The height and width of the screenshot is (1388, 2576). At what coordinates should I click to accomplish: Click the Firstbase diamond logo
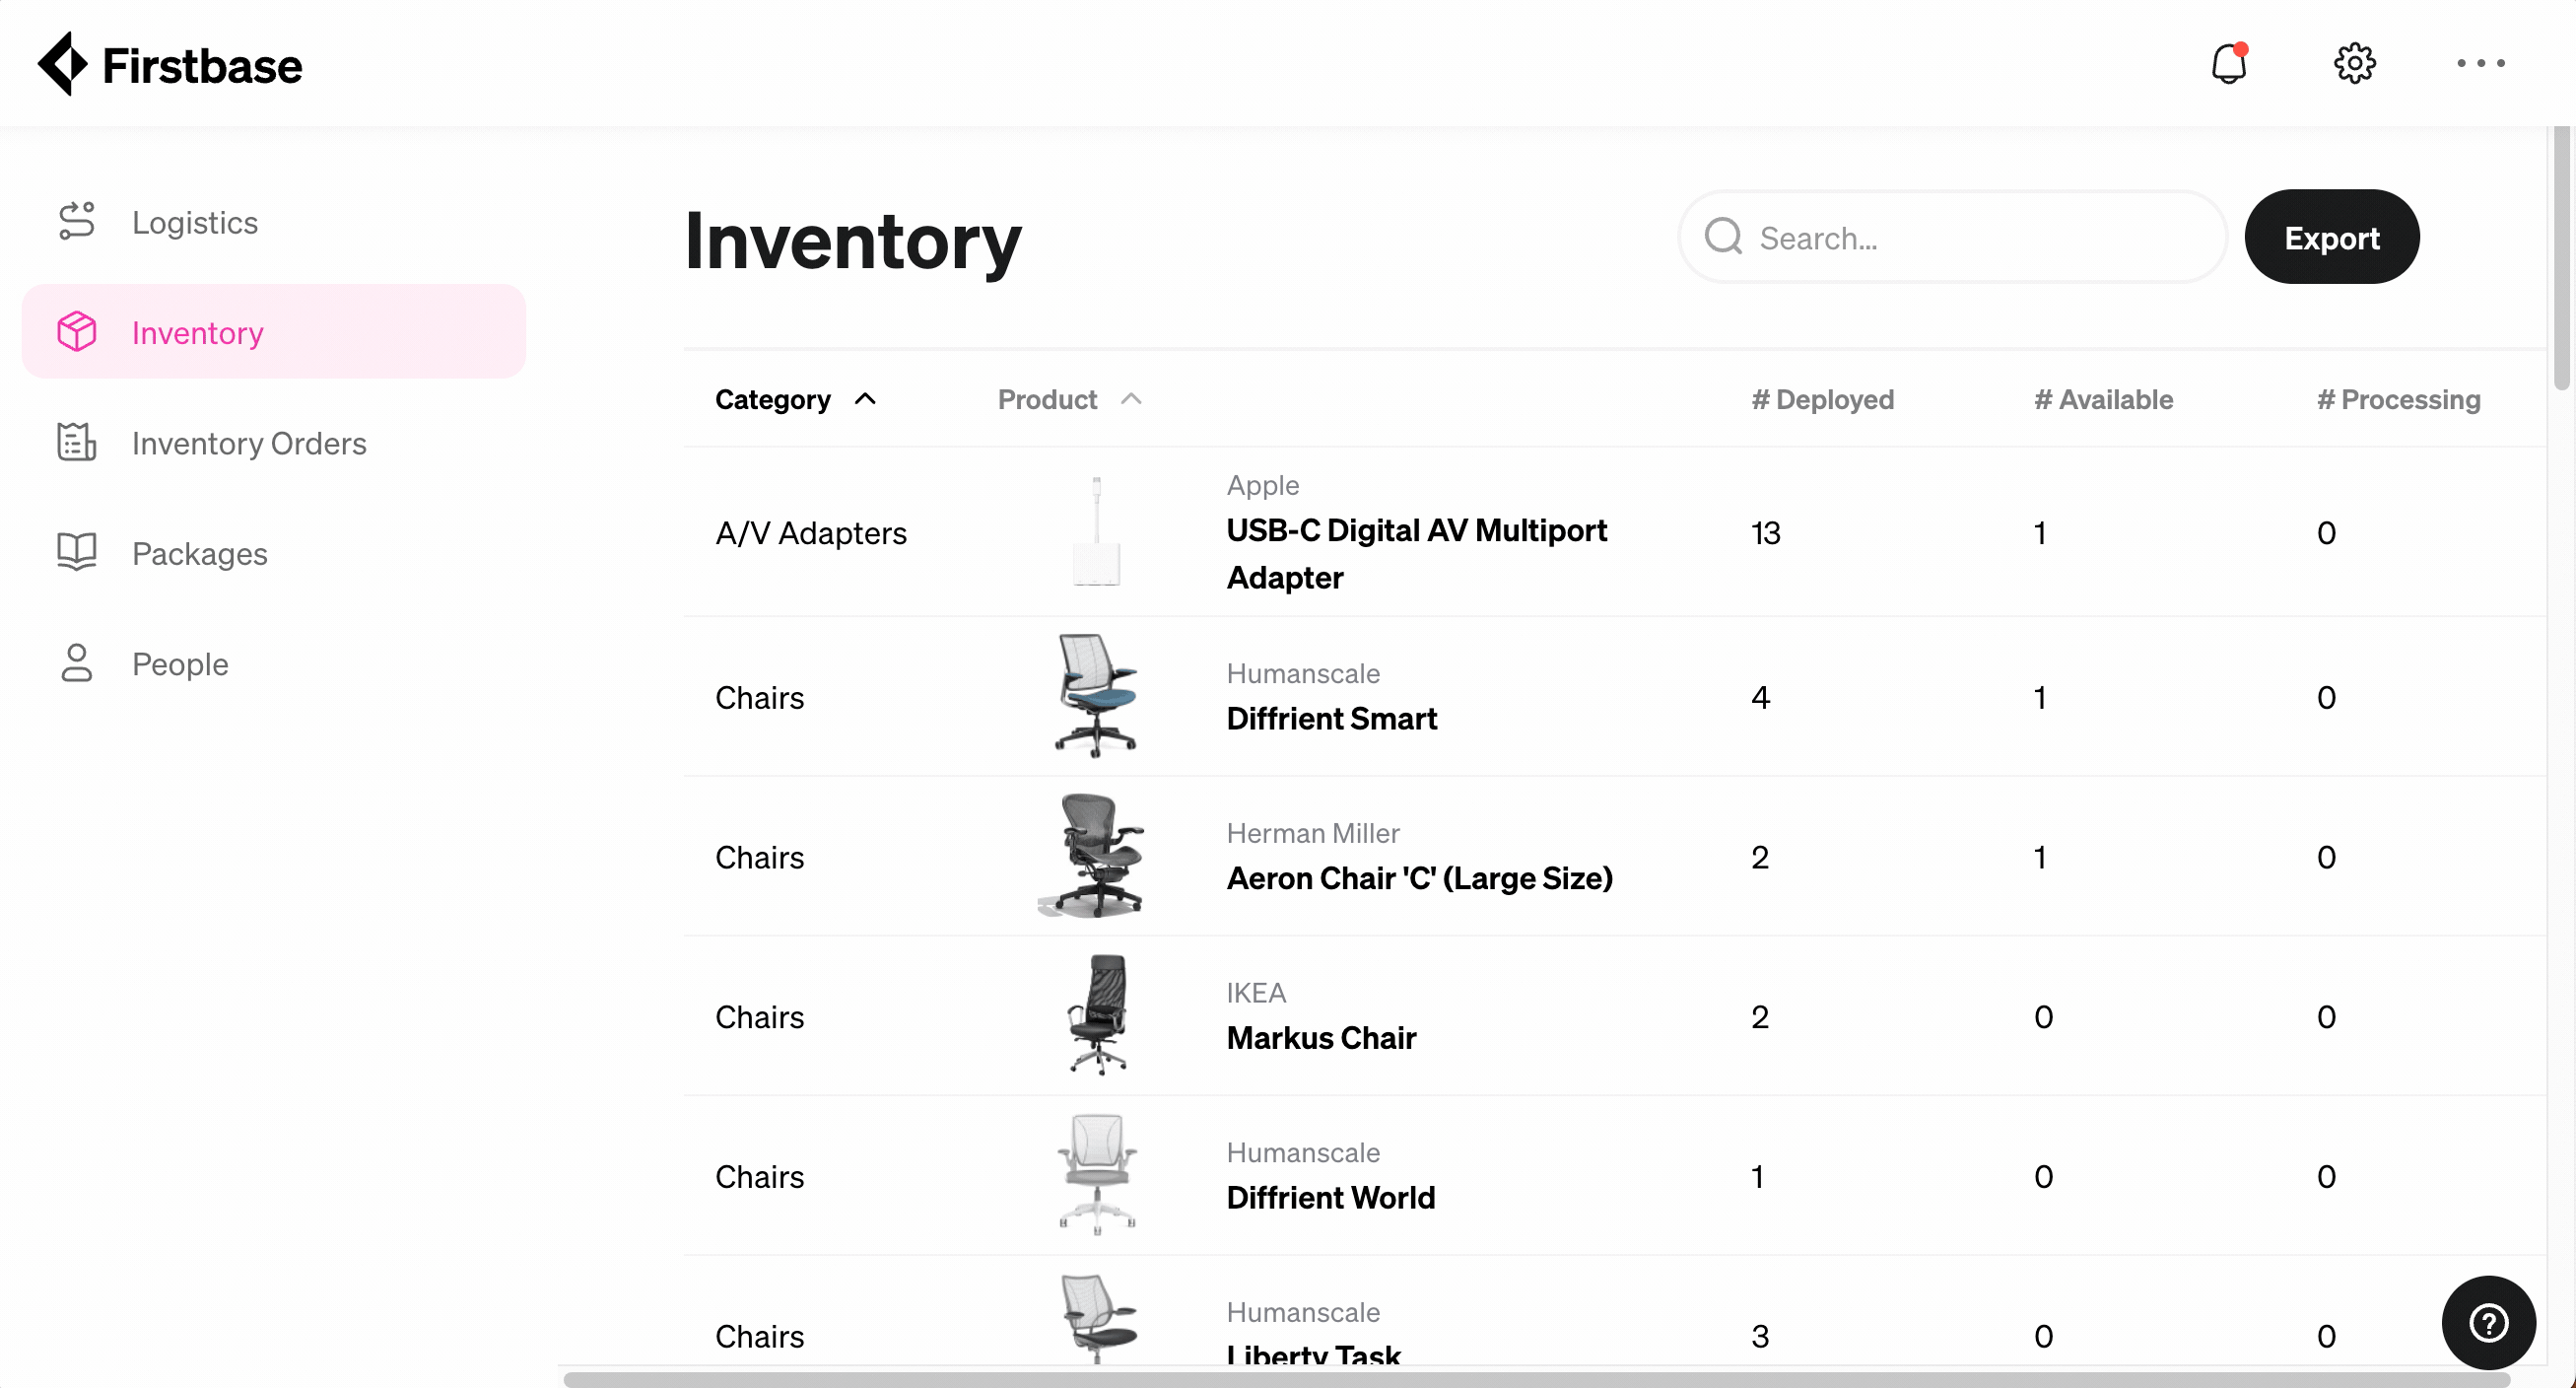[64, 64]
